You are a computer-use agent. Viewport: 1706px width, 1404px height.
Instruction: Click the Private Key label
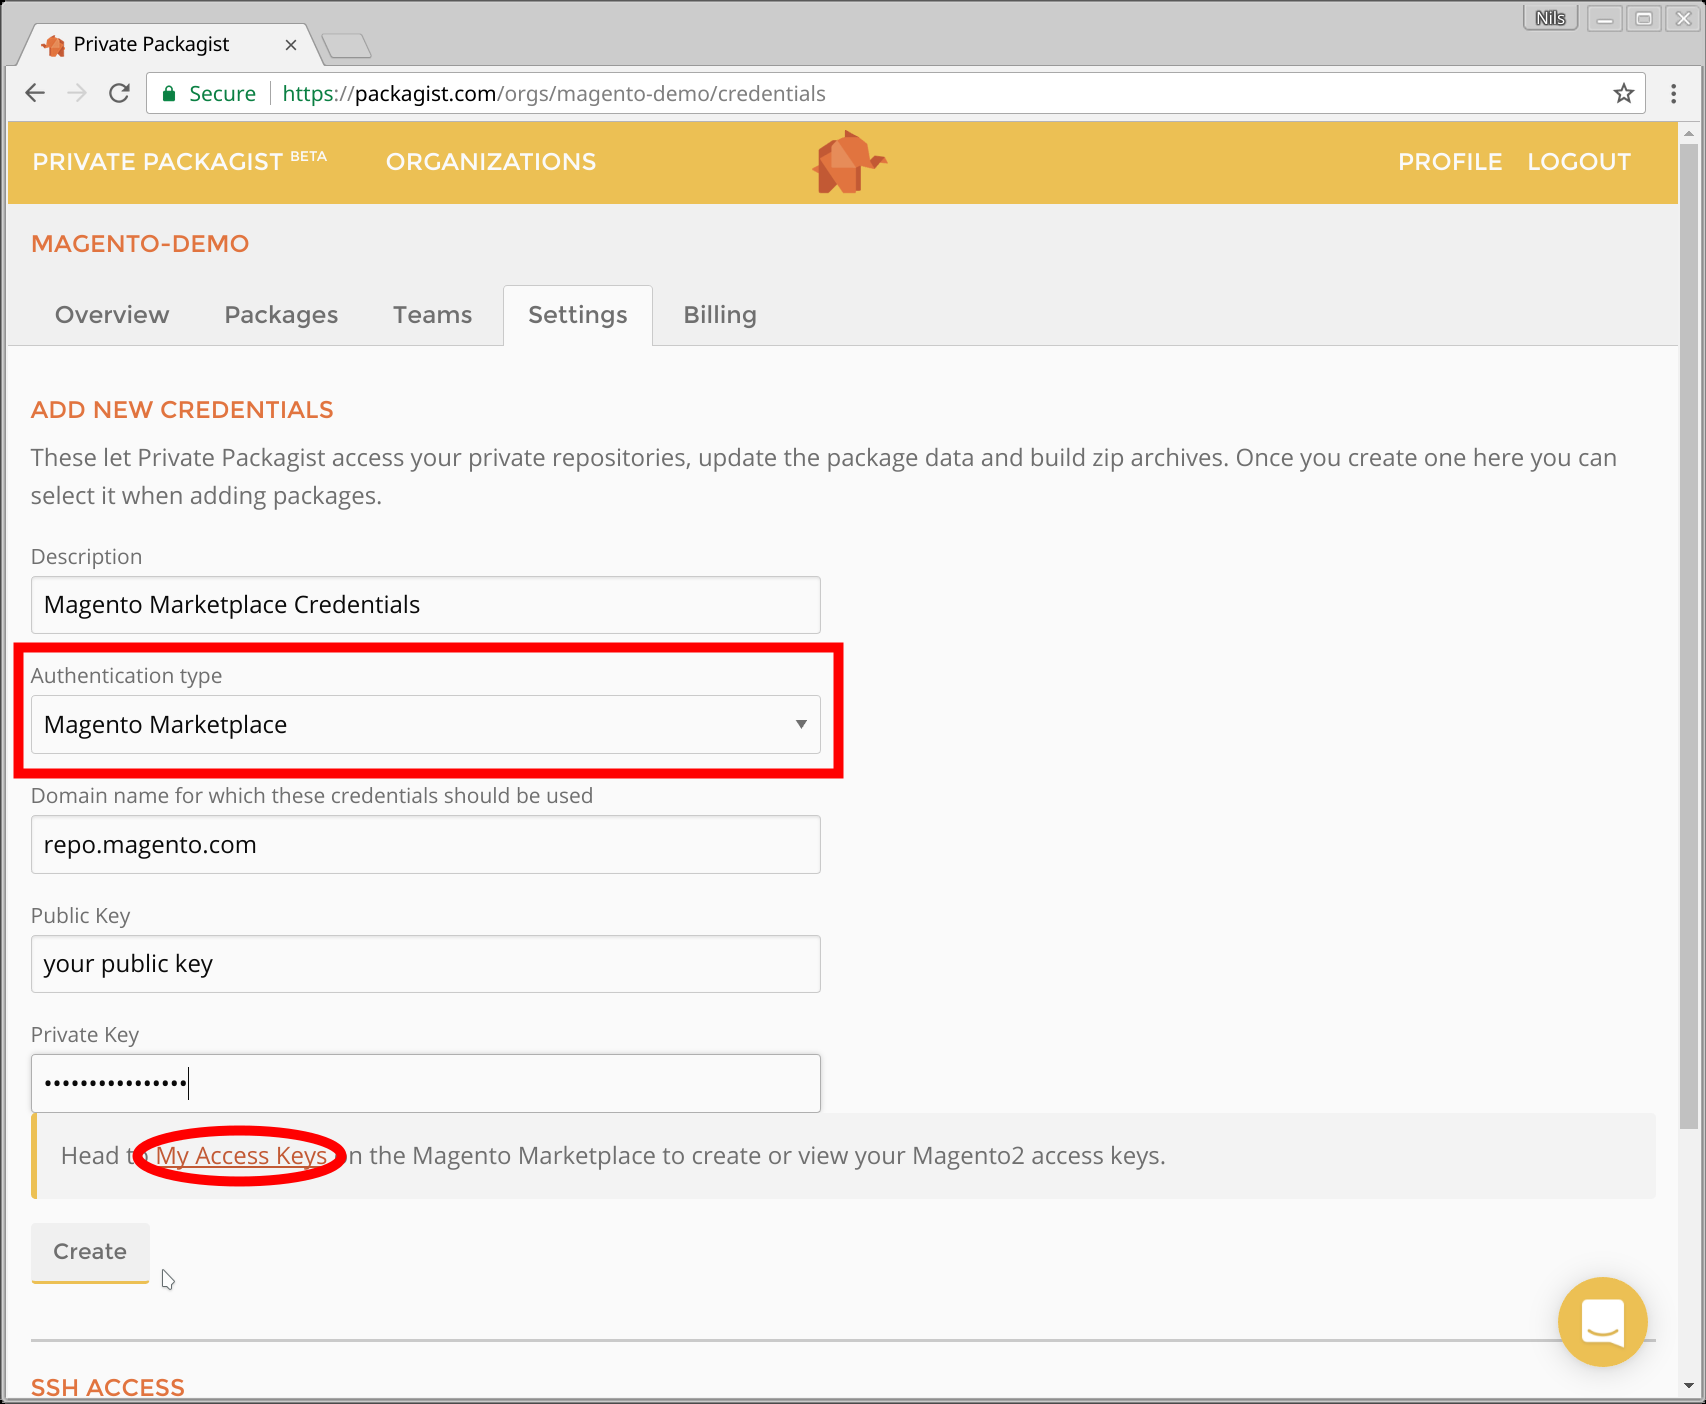pyautogui.click(x=85, y=1035)
